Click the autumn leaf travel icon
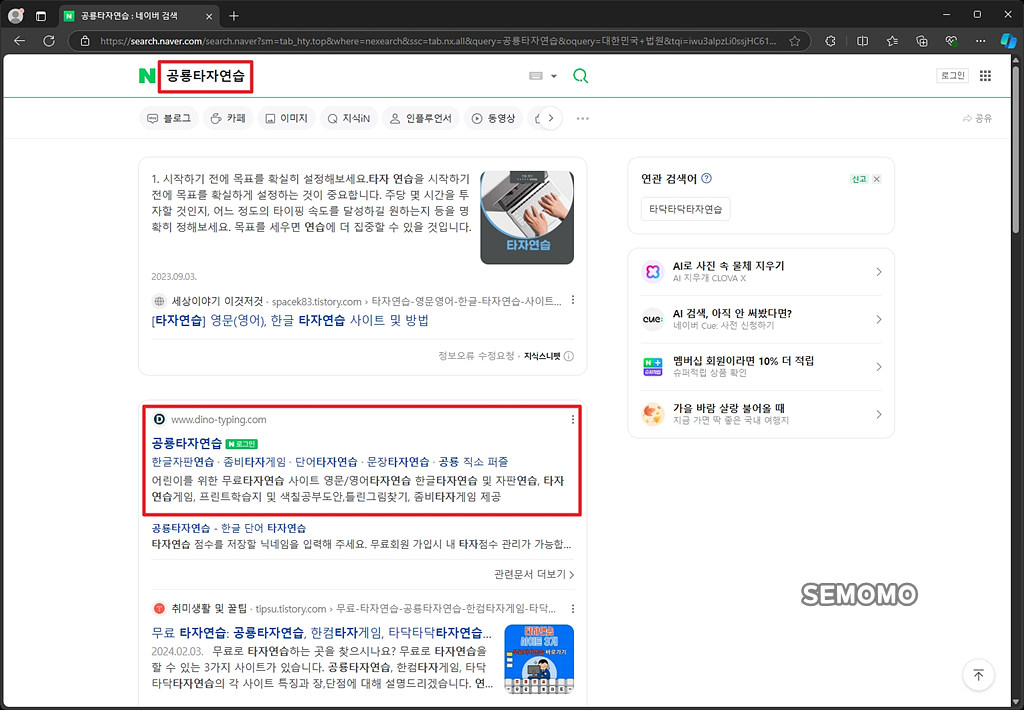This screenshot has height=710, width=1024. pyautogui.click(x=652, y=414)
